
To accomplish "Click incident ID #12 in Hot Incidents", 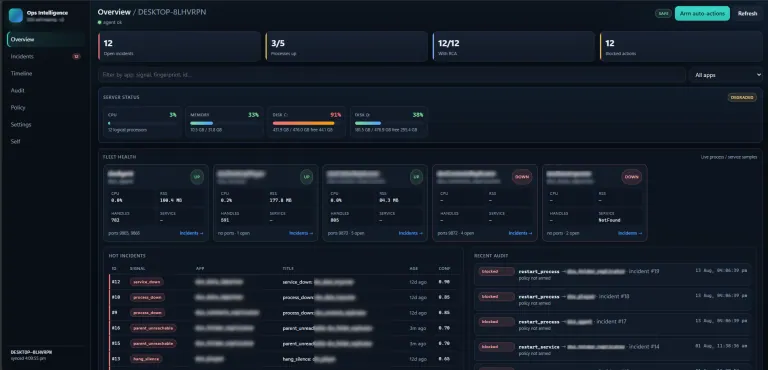I will coord(116,282).
